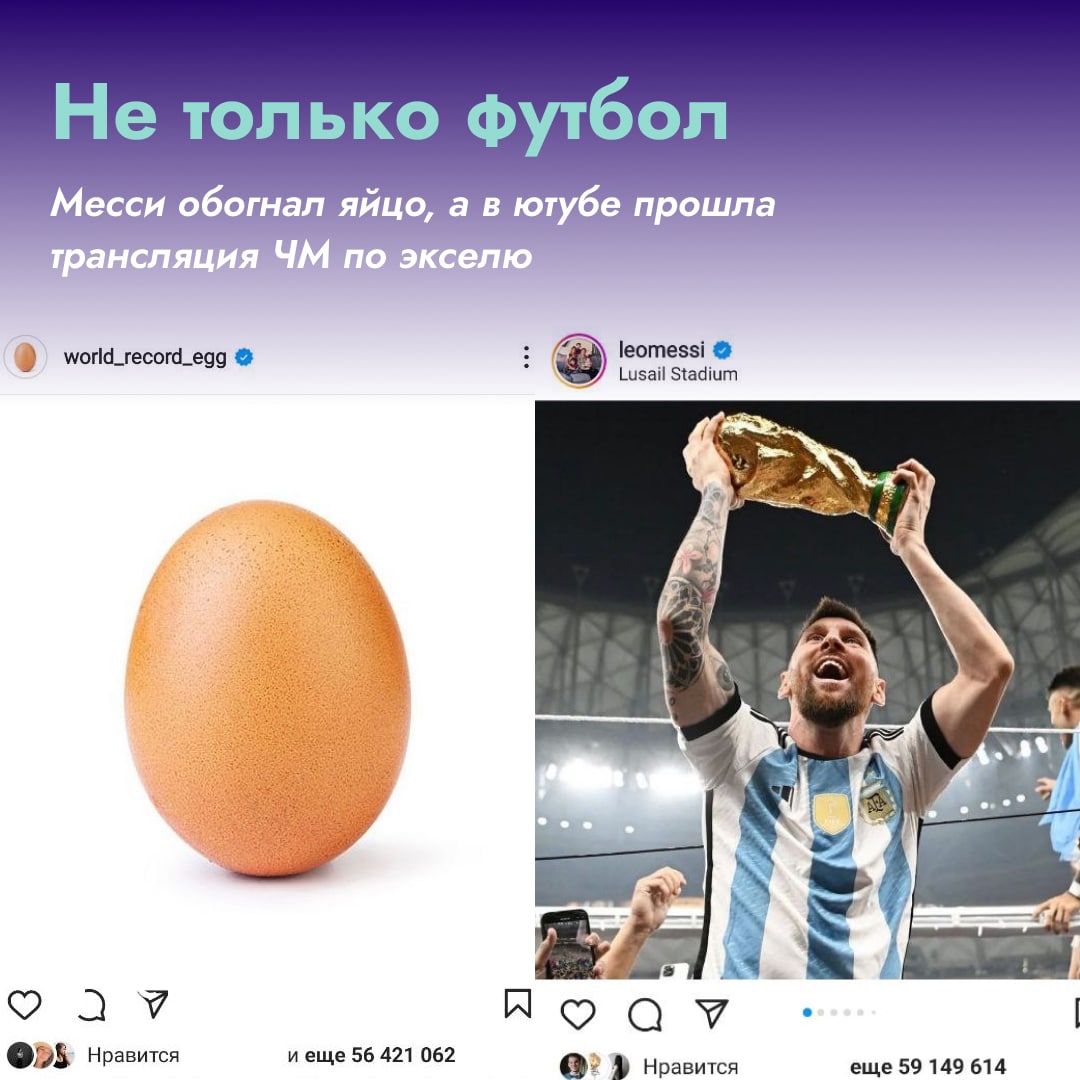Open comments on the leomessi post
The image size is (1080, 1080).
click(x=645, y=1015)
